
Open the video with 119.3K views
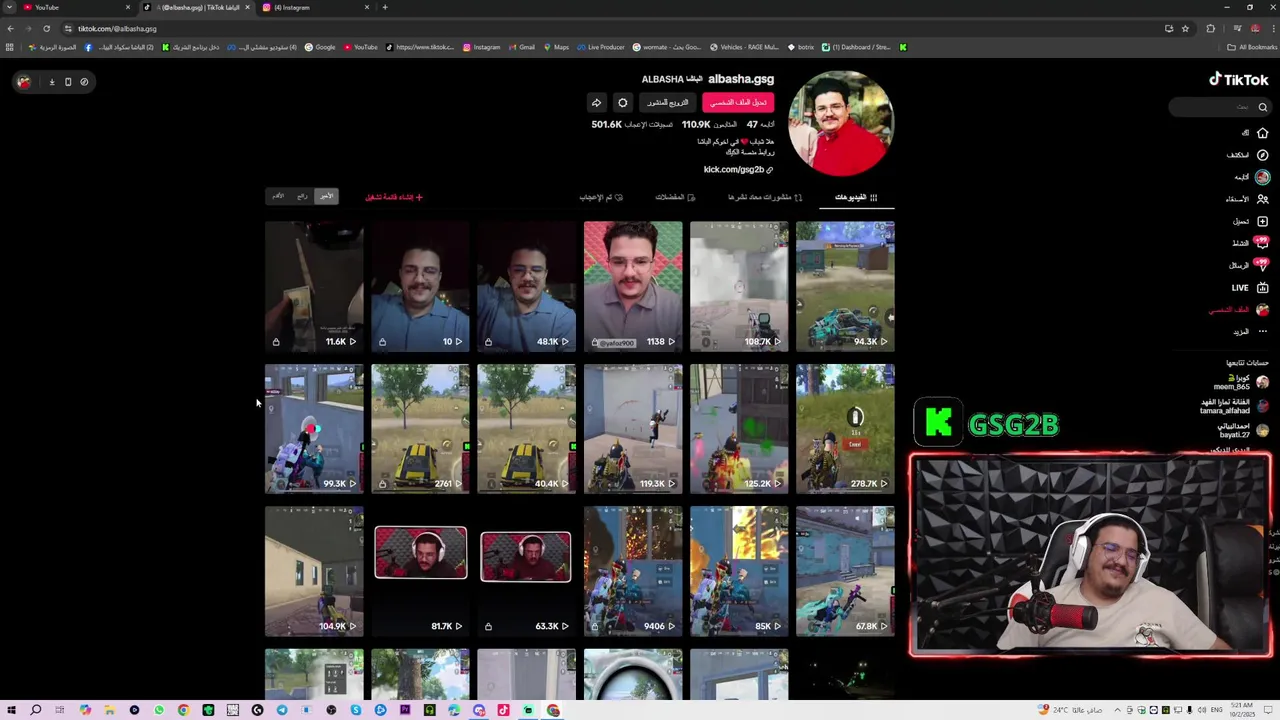[x=633, y=429]
